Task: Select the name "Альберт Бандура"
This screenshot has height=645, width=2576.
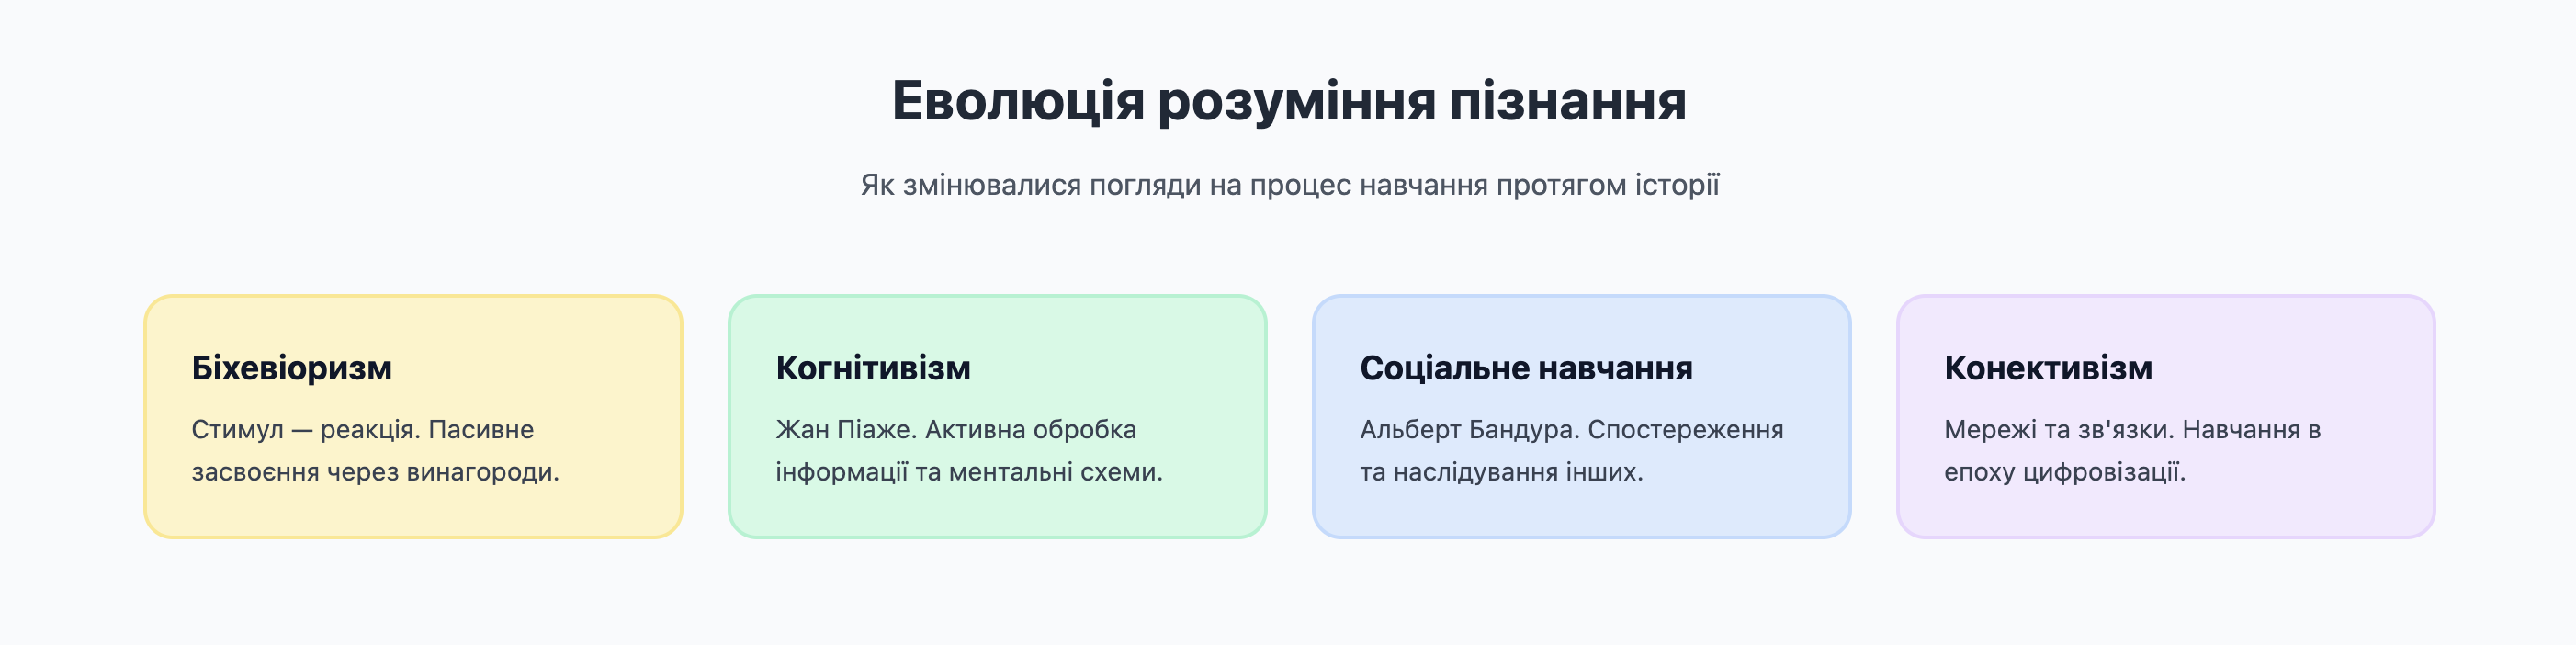Action: (x=1468, y=430)
